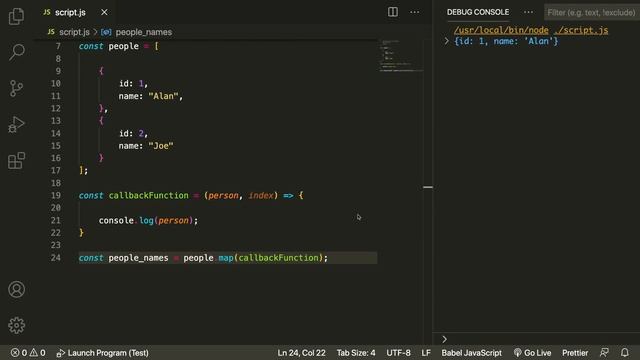Show the errors and warnings count
Image resolution: width=640 pixels, height=360 pixels.
[28, 353]
